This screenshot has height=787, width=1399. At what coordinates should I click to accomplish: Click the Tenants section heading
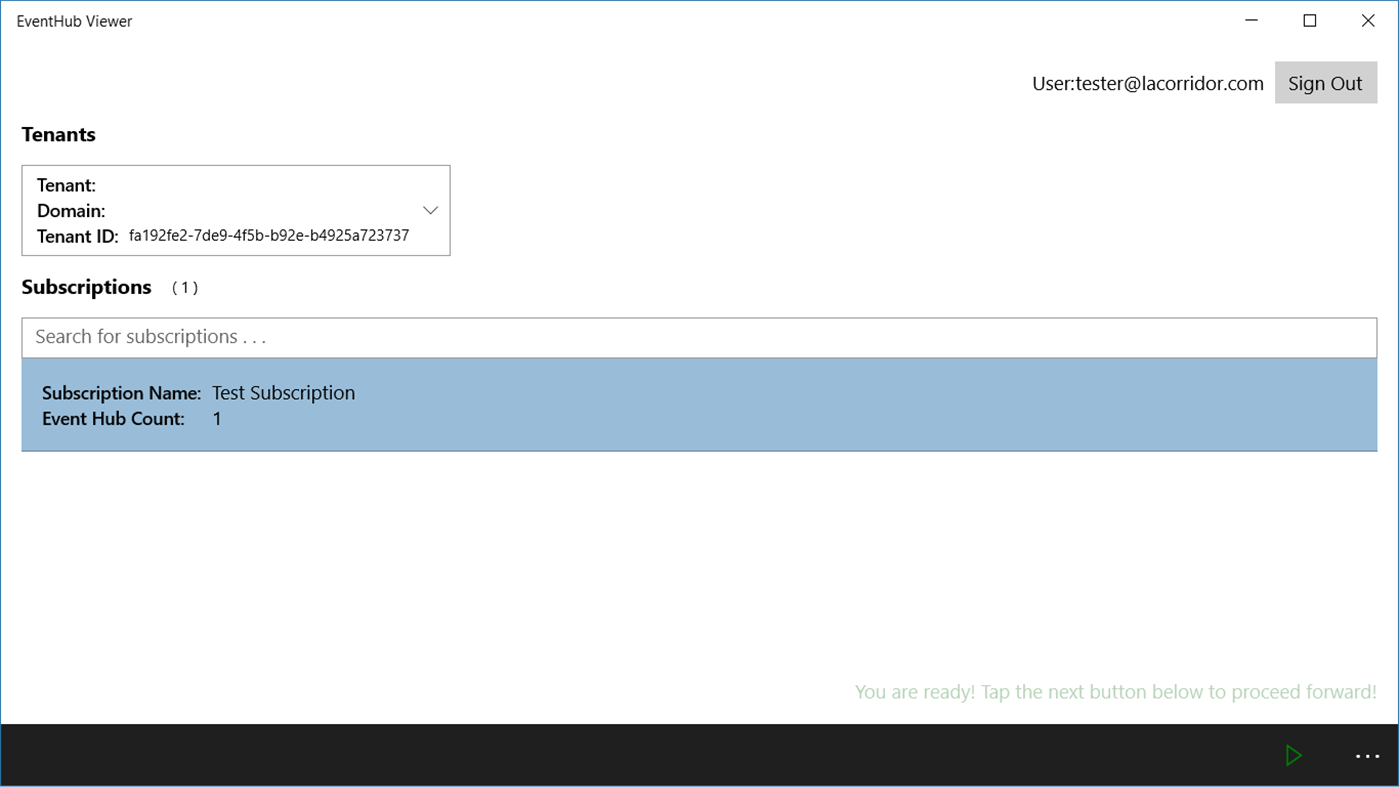[x=57, y=134]
